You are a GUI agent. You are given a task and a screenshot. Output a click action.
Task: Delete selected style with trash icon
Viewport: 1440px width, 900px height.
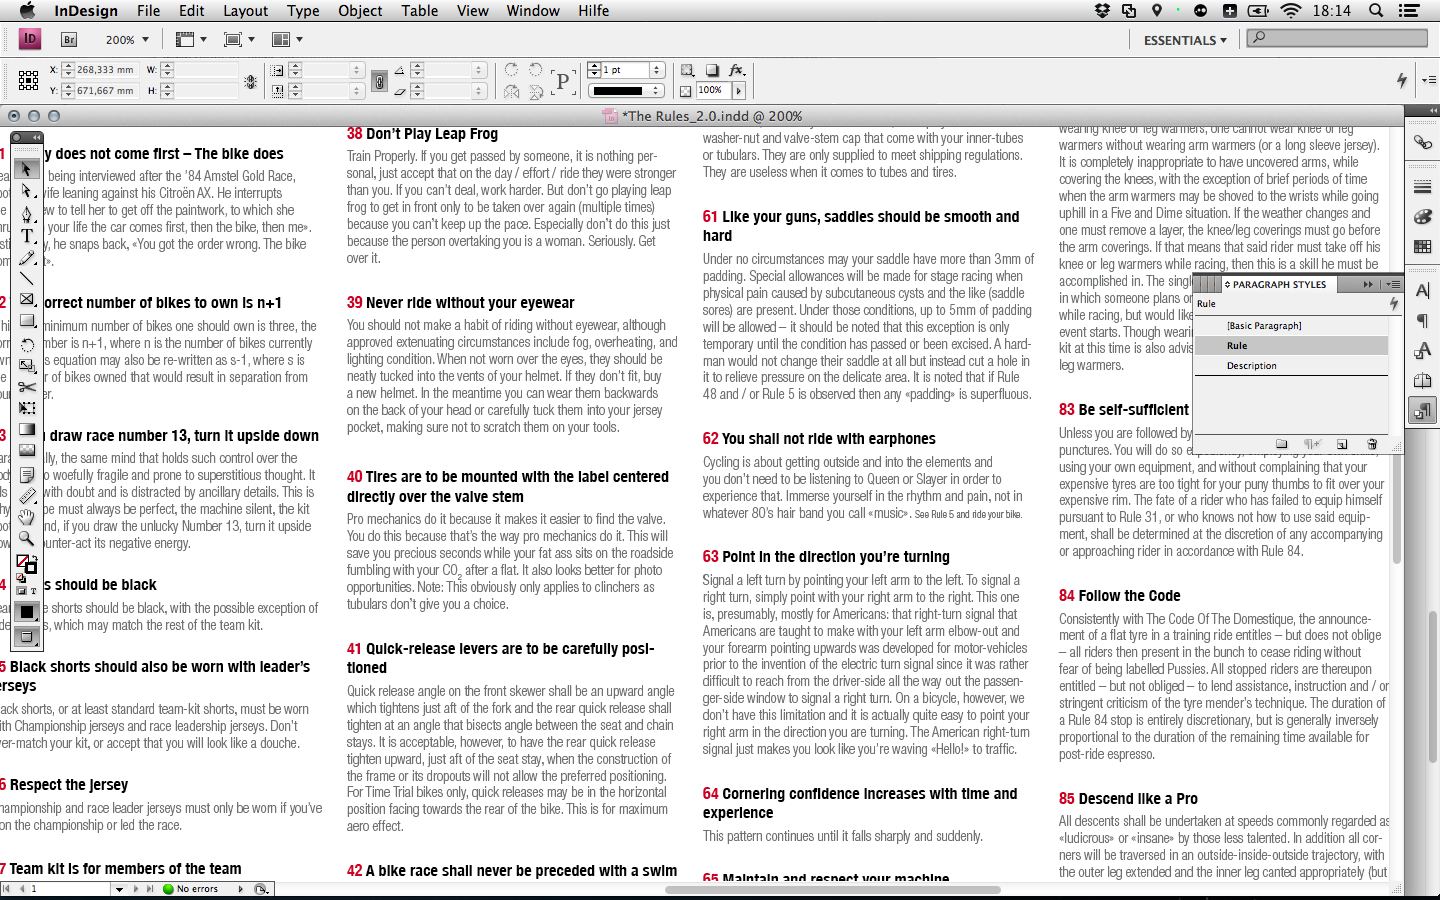click(x=1372, y=444)
